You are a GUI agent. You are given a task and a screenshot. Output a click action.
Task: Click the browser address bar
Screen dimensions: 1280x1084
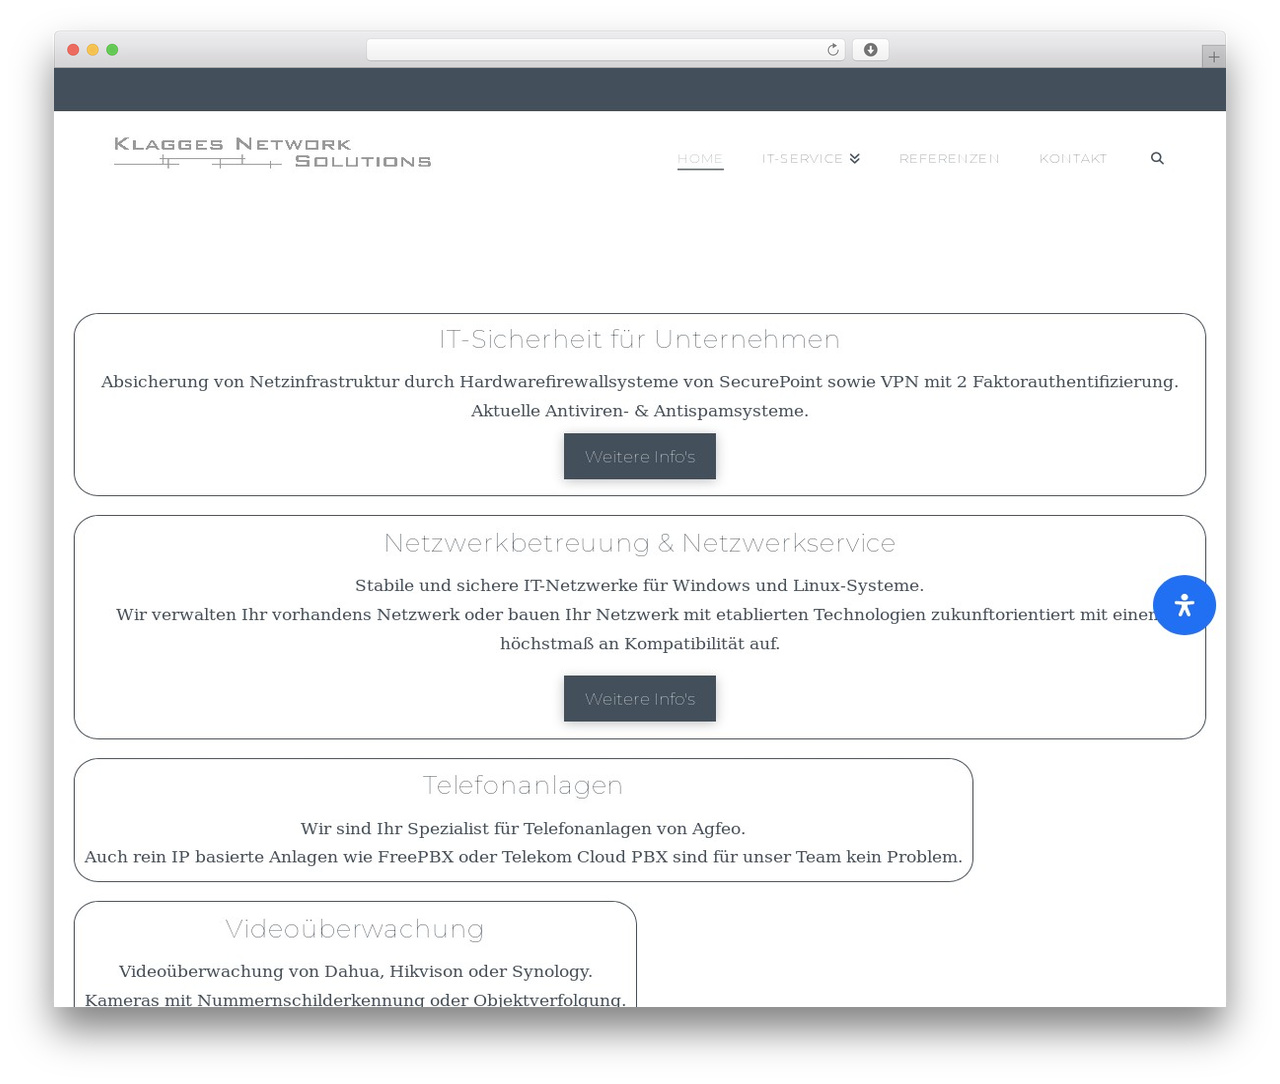tap(605, 50)
